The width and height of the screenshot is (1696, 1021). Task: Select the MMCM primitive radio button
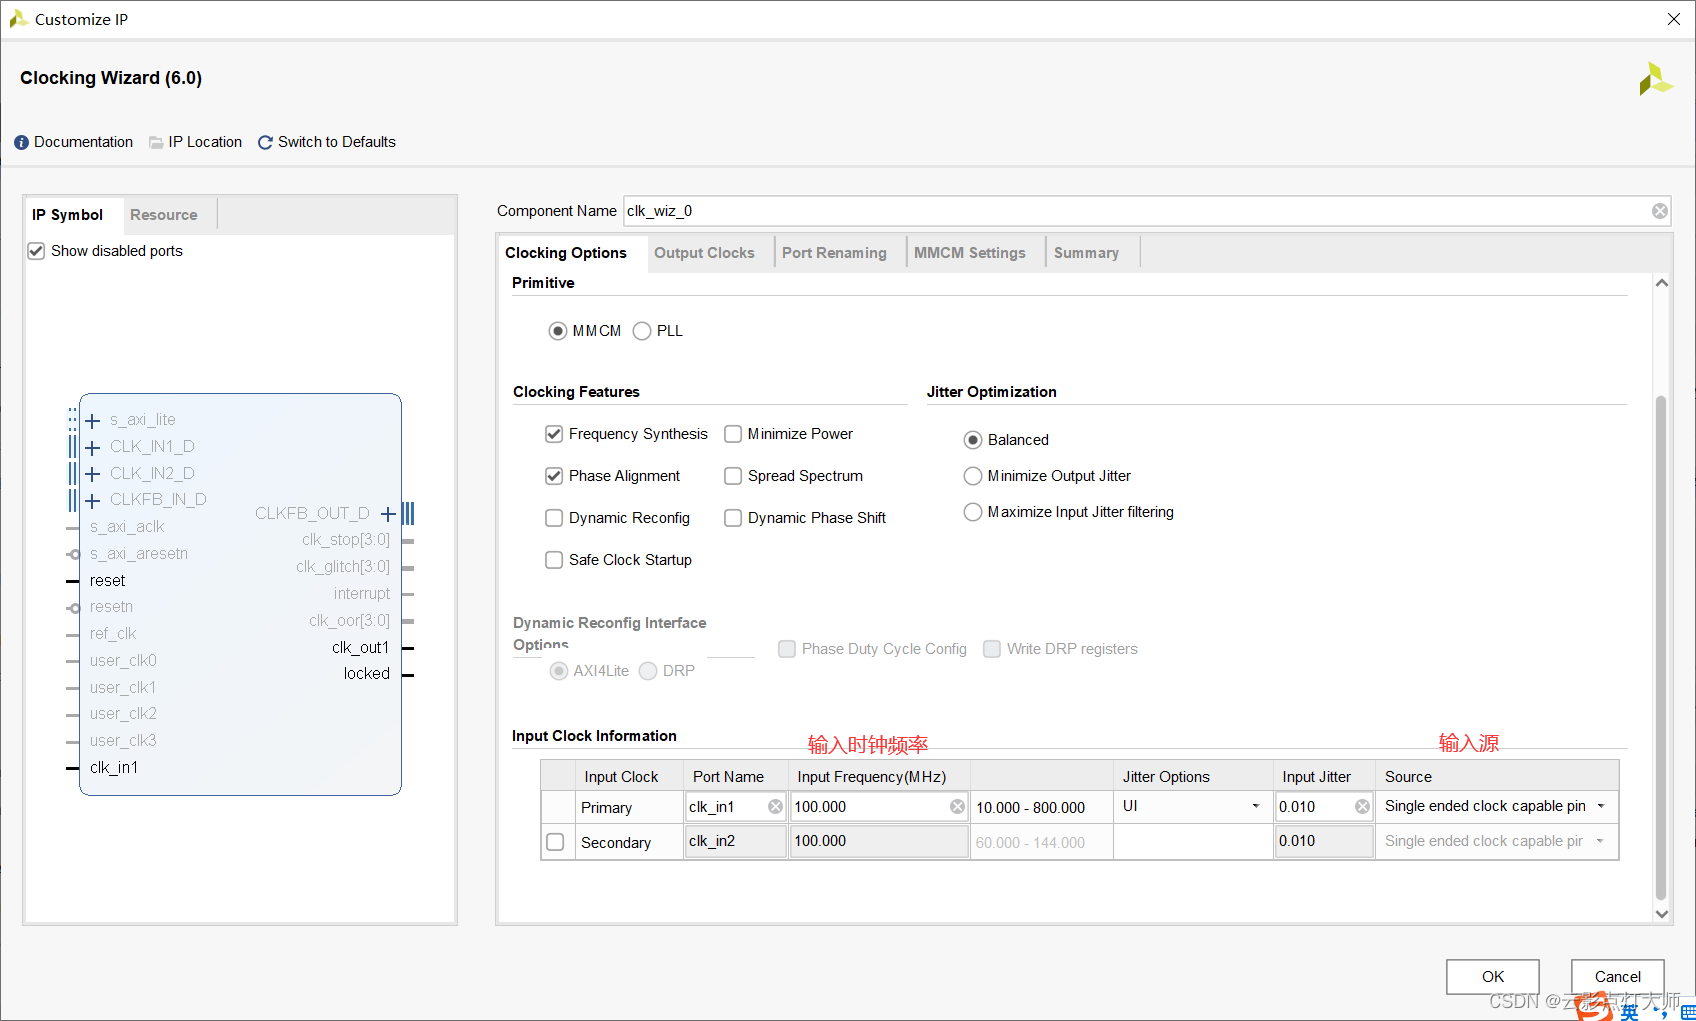[x=558, y=331]
